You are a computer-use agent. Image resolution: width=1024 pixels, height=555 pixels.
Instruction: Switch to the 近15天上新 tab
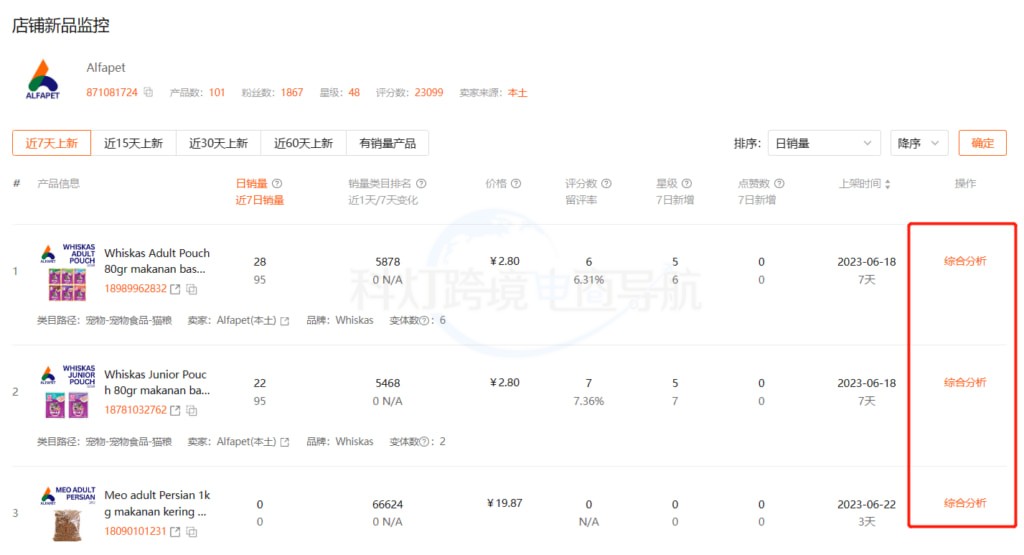(133, 143)
